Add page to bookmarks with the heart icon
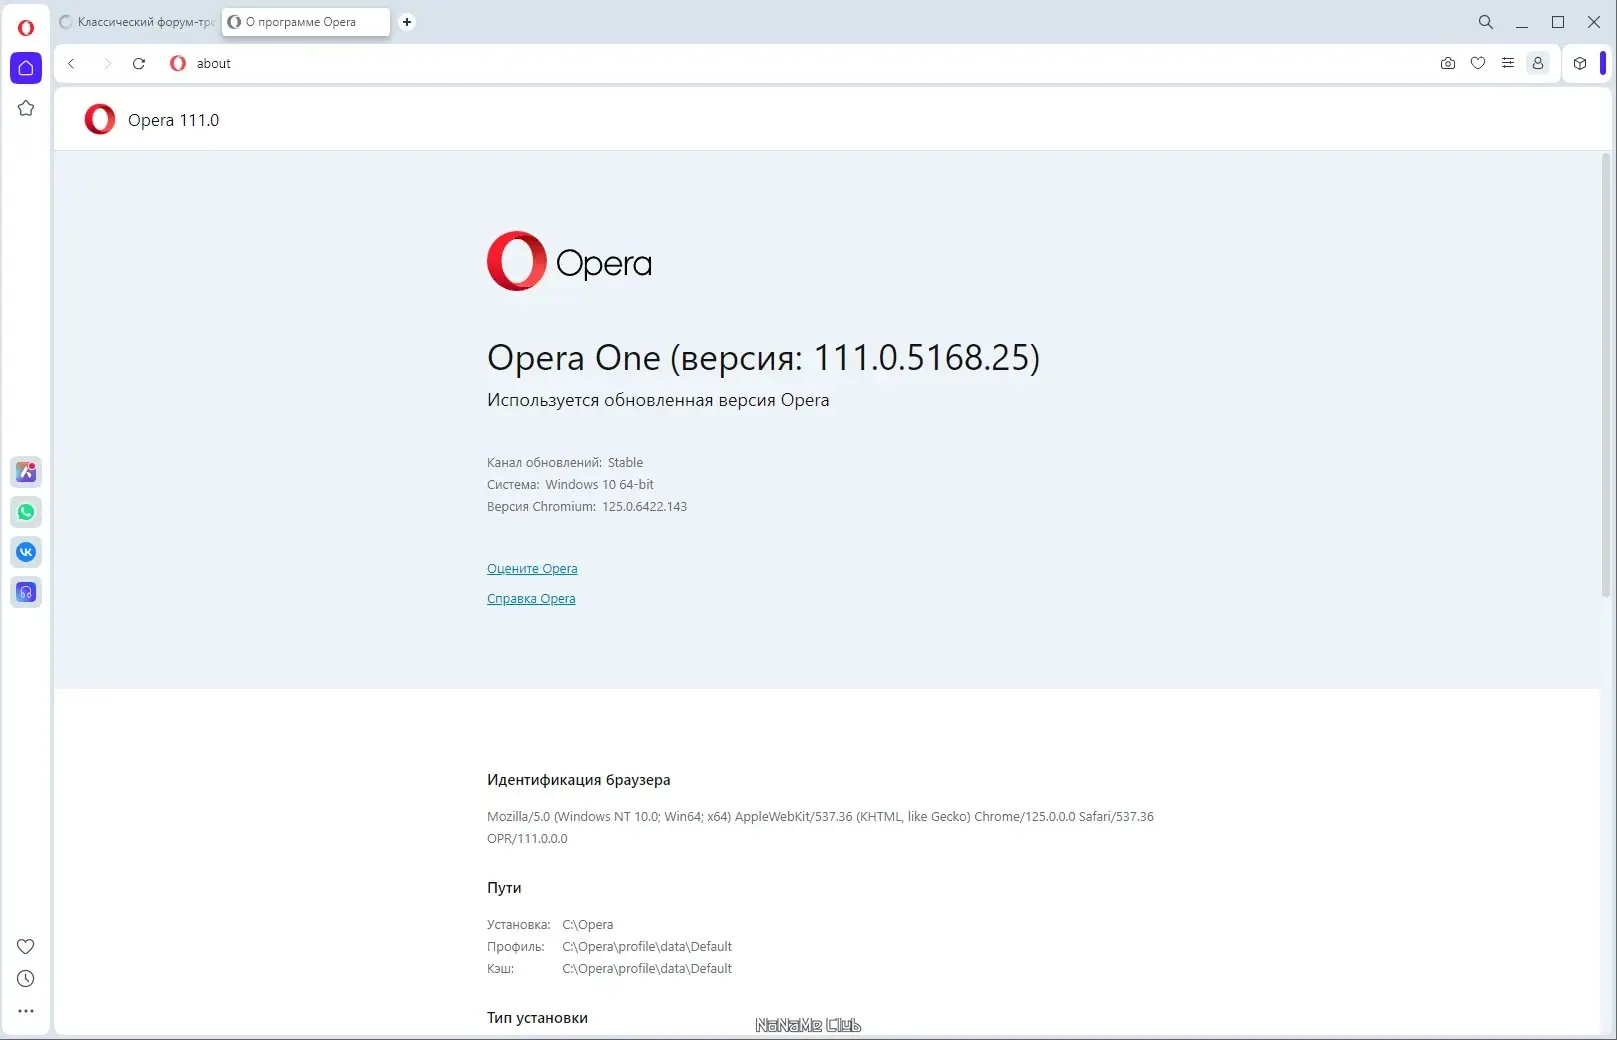 [x=1478, y=63]
